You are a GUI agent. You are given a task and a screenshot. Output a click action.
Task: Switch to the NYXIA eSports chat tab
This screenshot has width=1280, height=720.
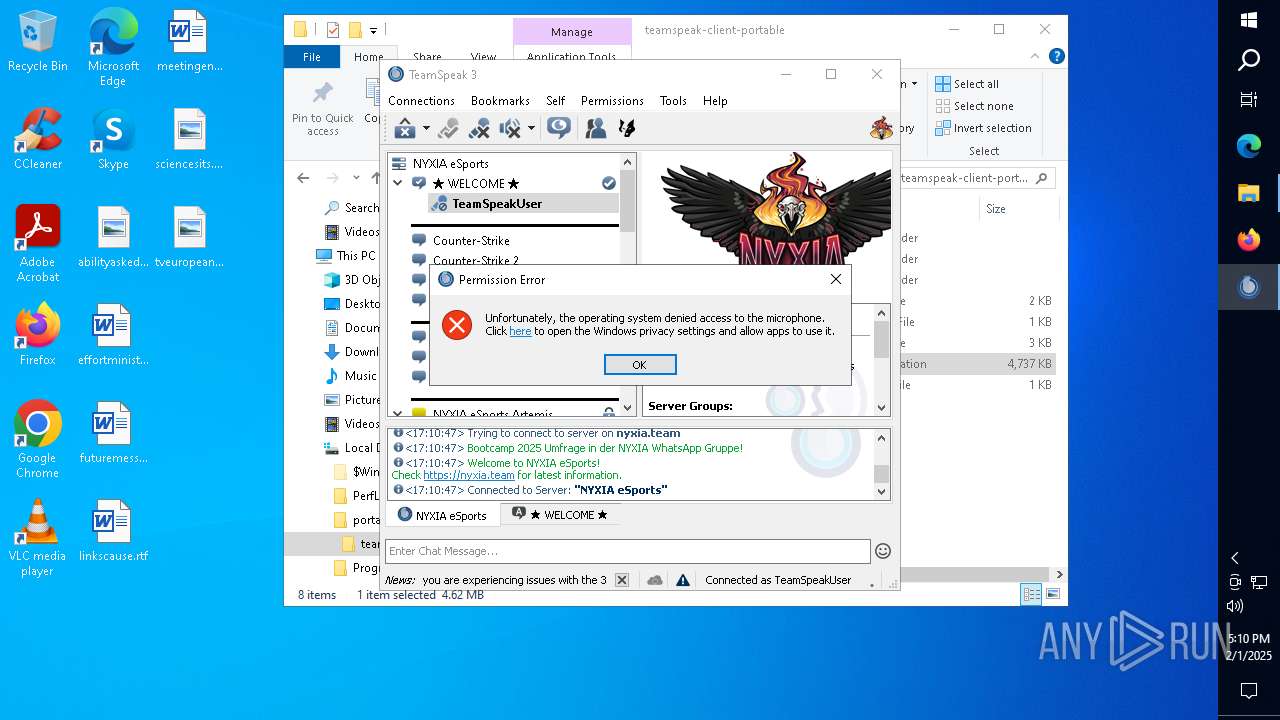(x=441, y=515)
